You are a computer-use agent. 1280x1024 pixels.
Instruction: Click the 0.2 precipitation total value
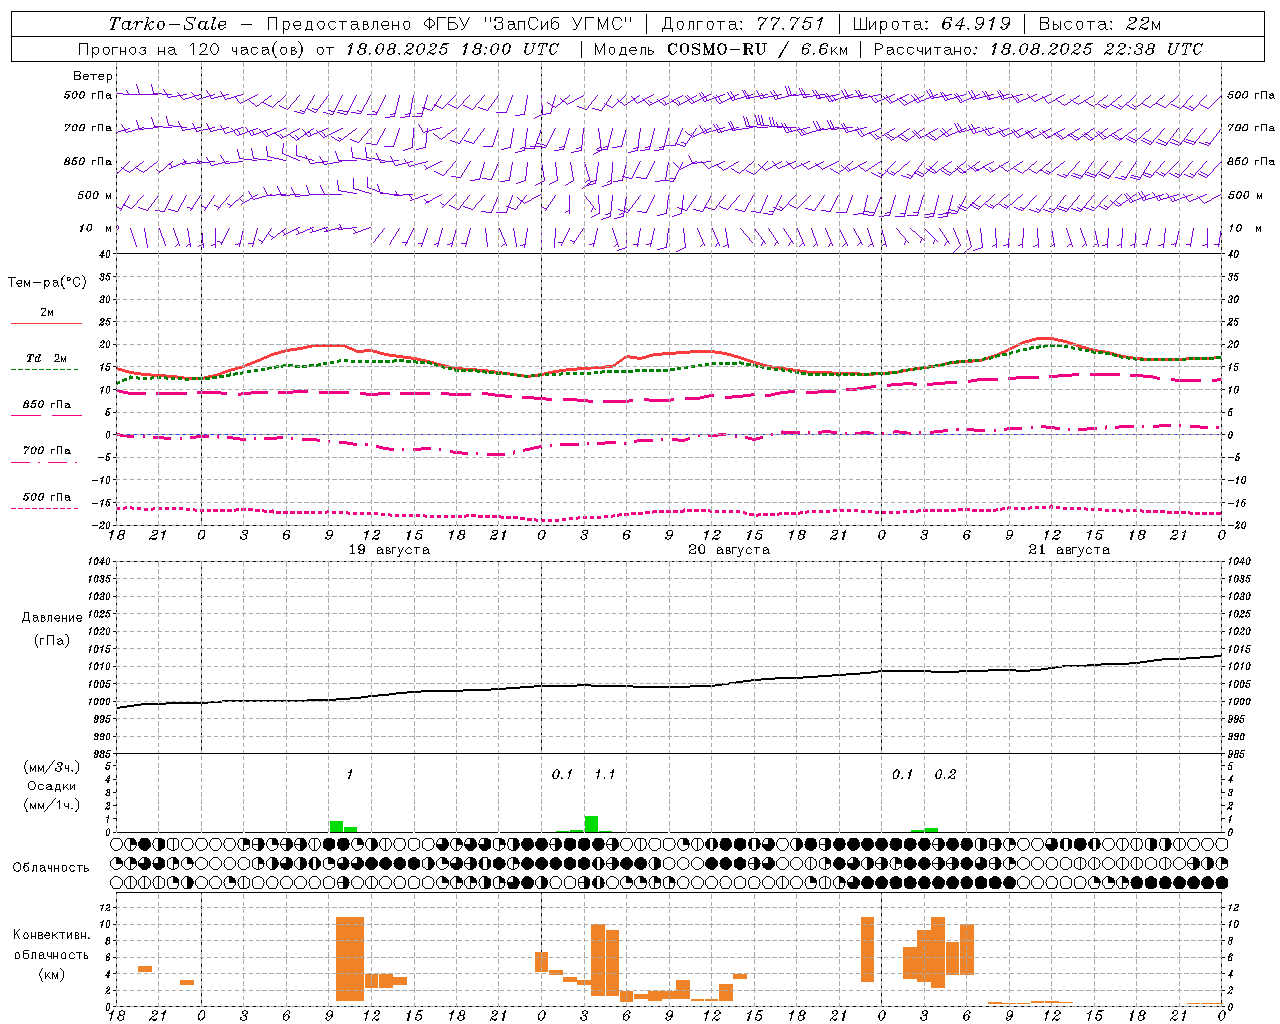pyautogui.click(x=945, y=774)
